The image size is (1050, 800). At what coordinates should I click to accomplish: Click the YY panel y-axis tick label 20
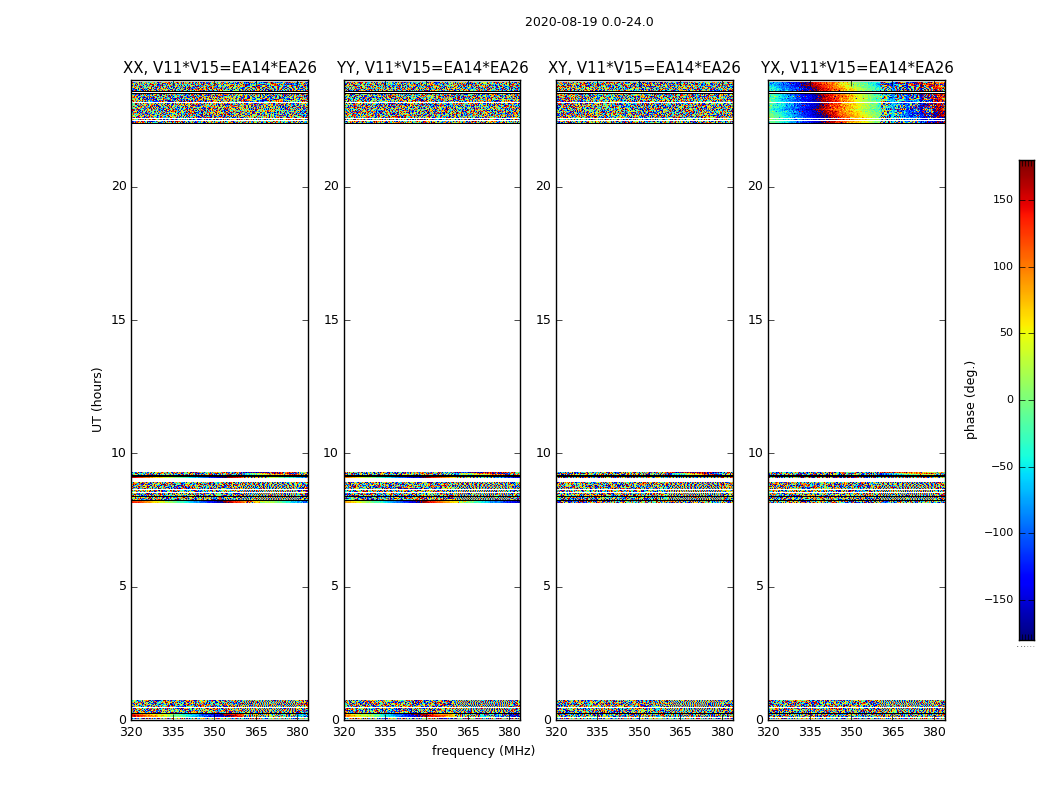[x=331, y=186]
